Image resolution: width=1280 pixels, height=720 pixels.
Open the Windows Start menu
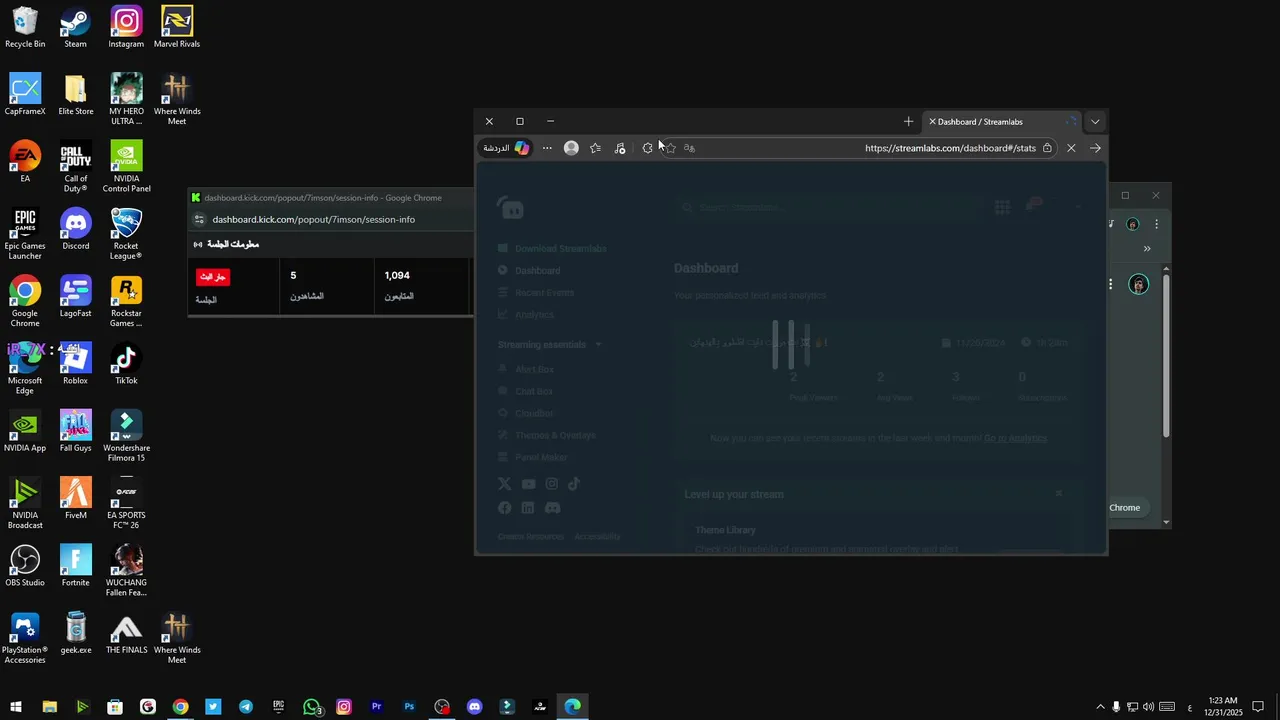[x=16, y=707]
